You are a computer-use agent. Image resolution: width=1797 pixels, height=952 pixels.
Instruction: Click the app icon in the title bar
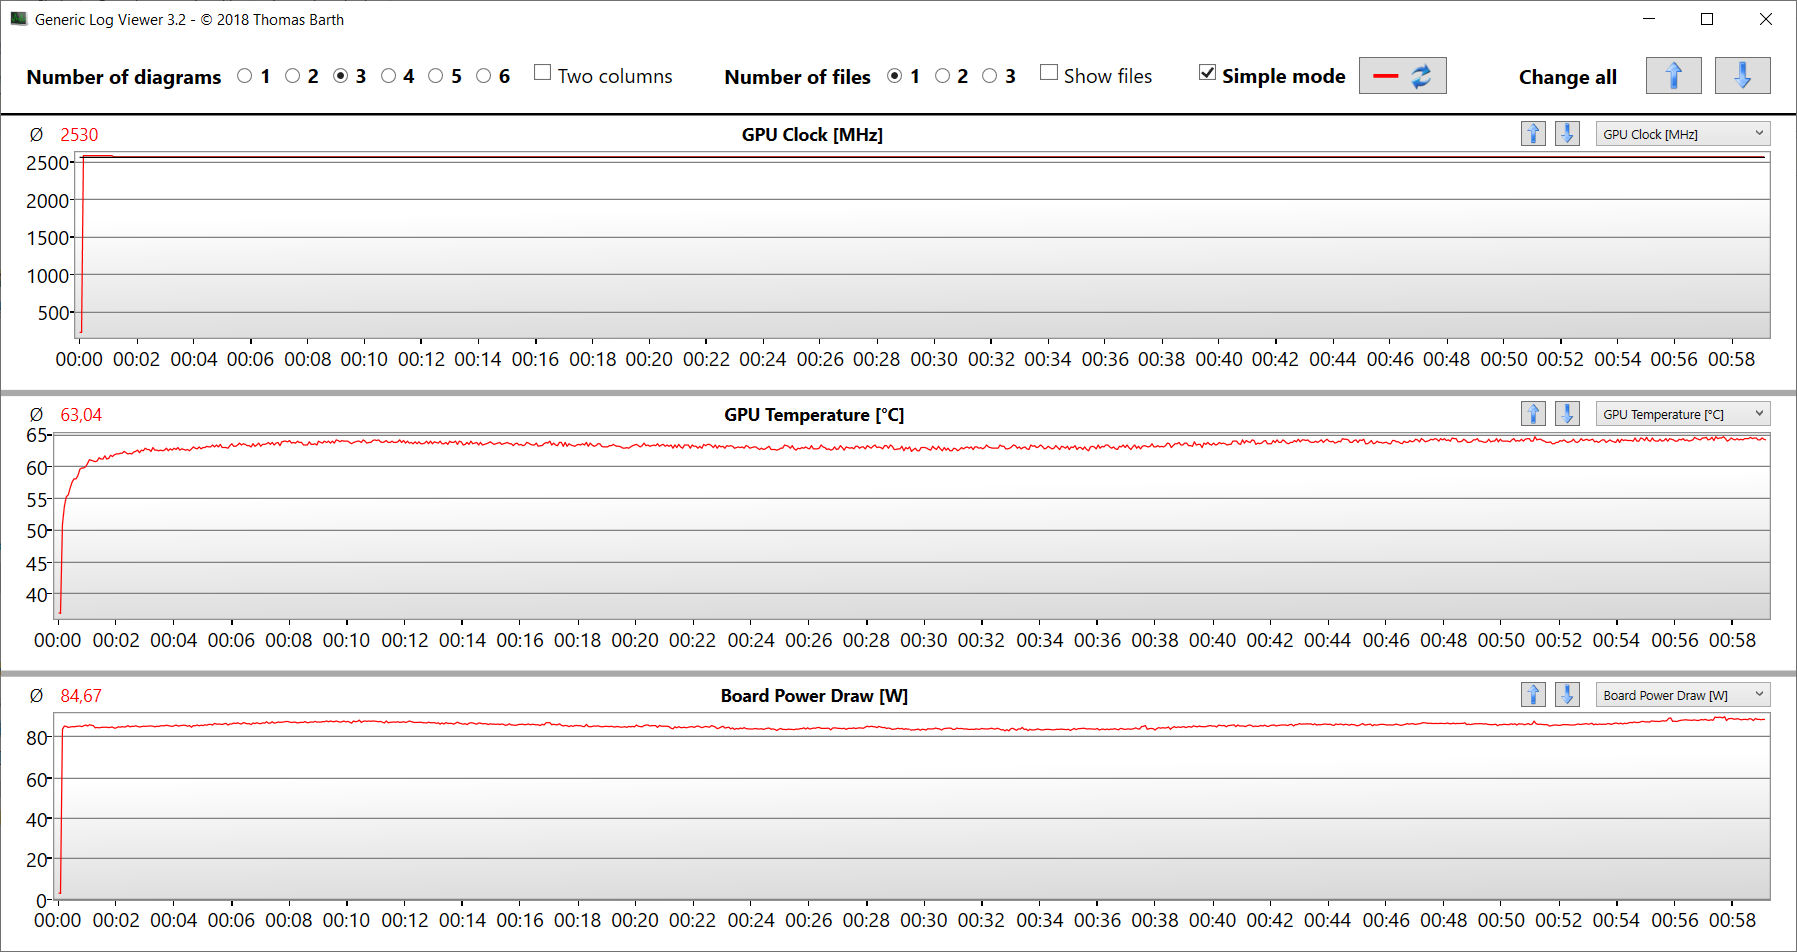[x=18, y=19]
